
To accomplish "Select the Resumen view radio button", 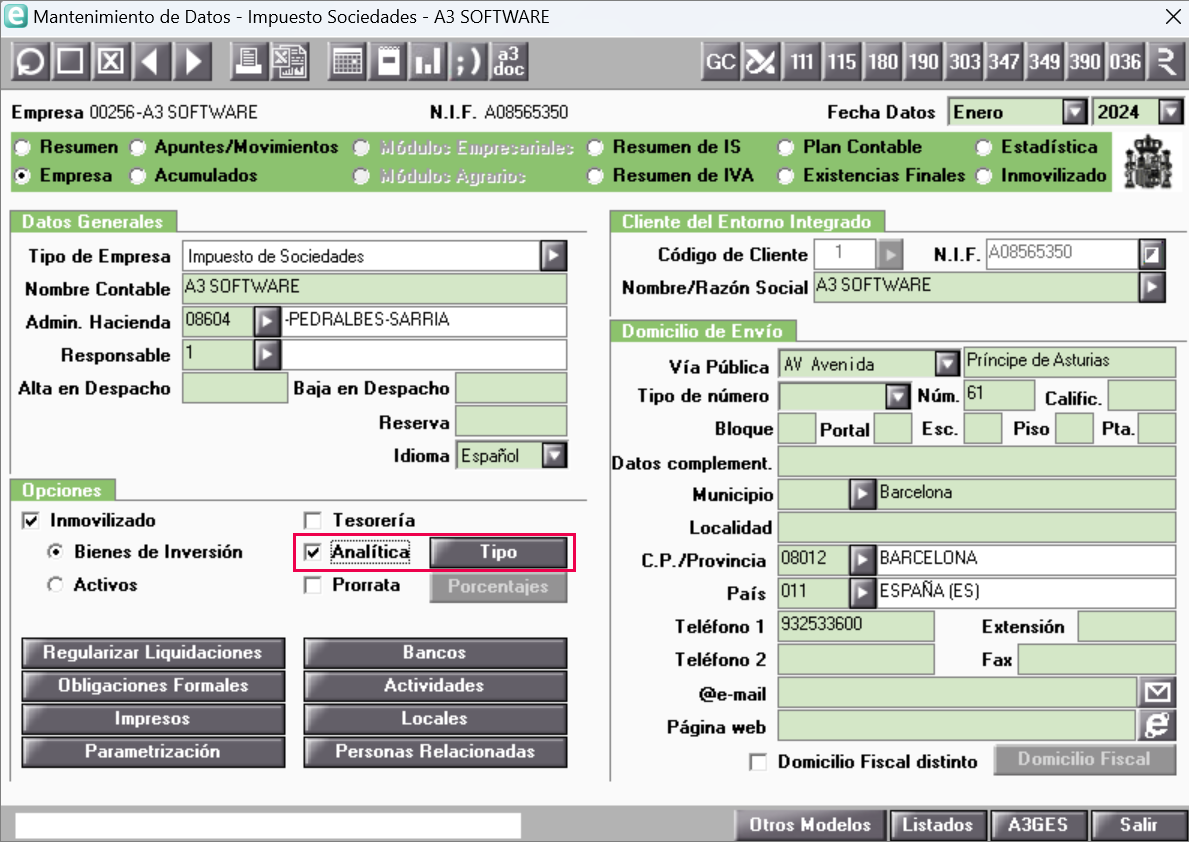I will coord(23,147).
